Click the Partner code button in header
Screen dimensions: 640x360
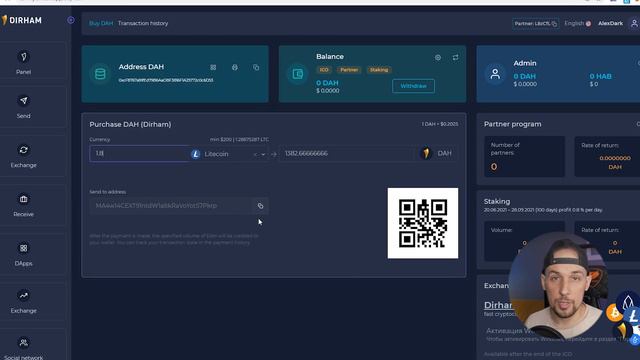(x=535, y=24)
